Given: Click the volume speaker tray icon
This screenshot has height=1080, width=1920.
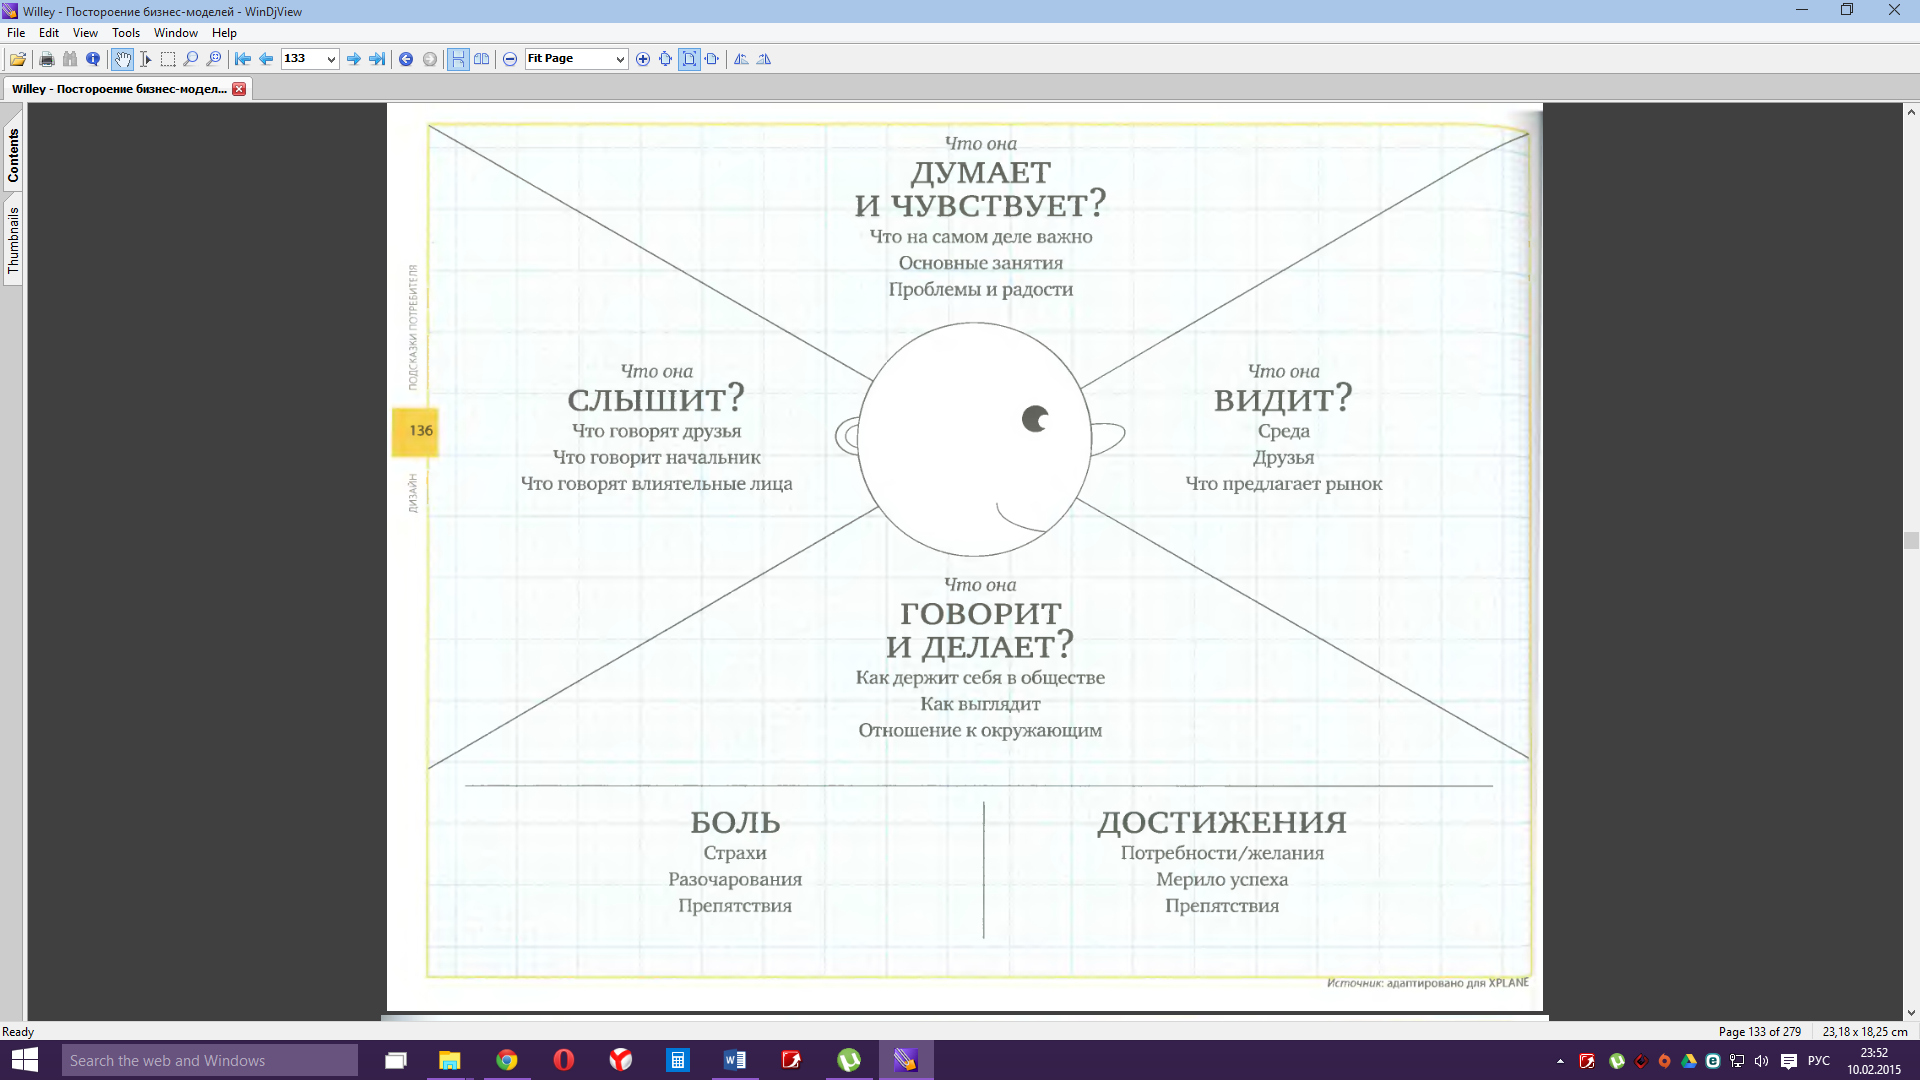Looking at the screenshot, I should pyautogui.click(x=1761, y=1061).
